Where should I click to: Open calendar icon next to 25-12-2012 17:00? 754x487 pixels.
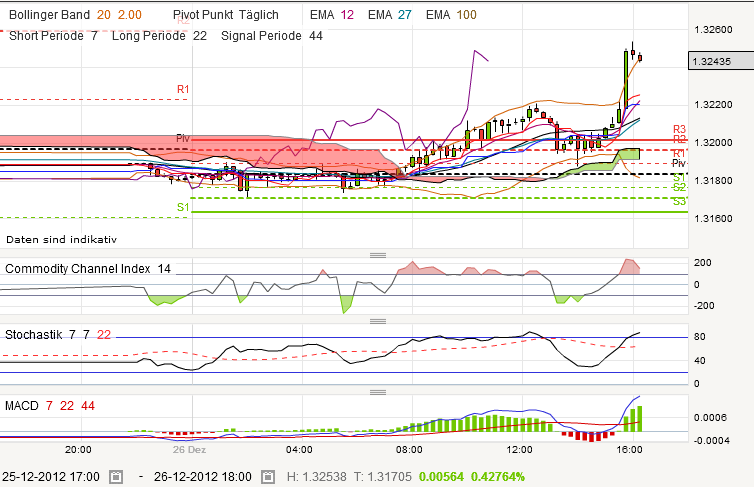click(x=115, y=477)
